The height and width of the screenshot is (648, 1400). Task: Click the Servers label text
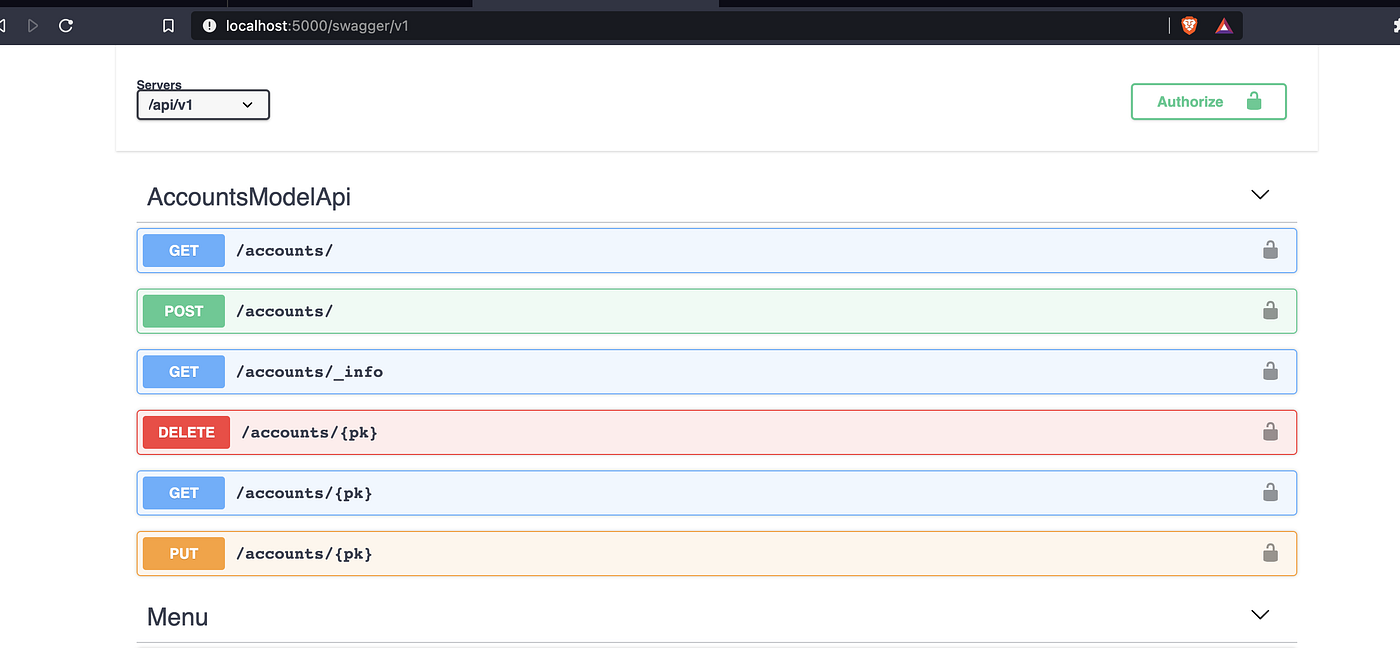(x=159, y=85)
